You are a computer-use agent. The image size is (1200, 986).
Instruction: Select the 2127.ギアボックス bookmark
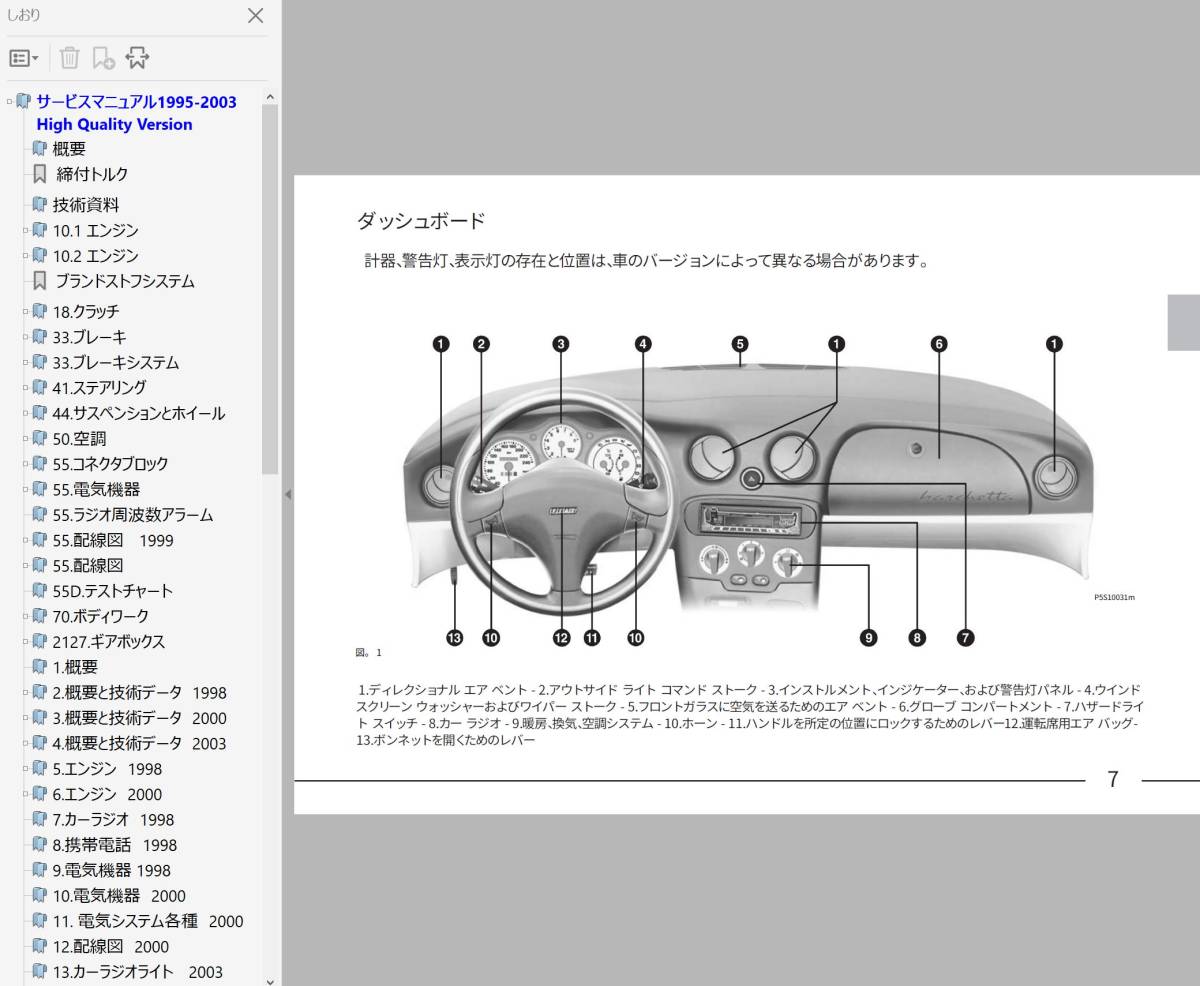tap(109, 641)
